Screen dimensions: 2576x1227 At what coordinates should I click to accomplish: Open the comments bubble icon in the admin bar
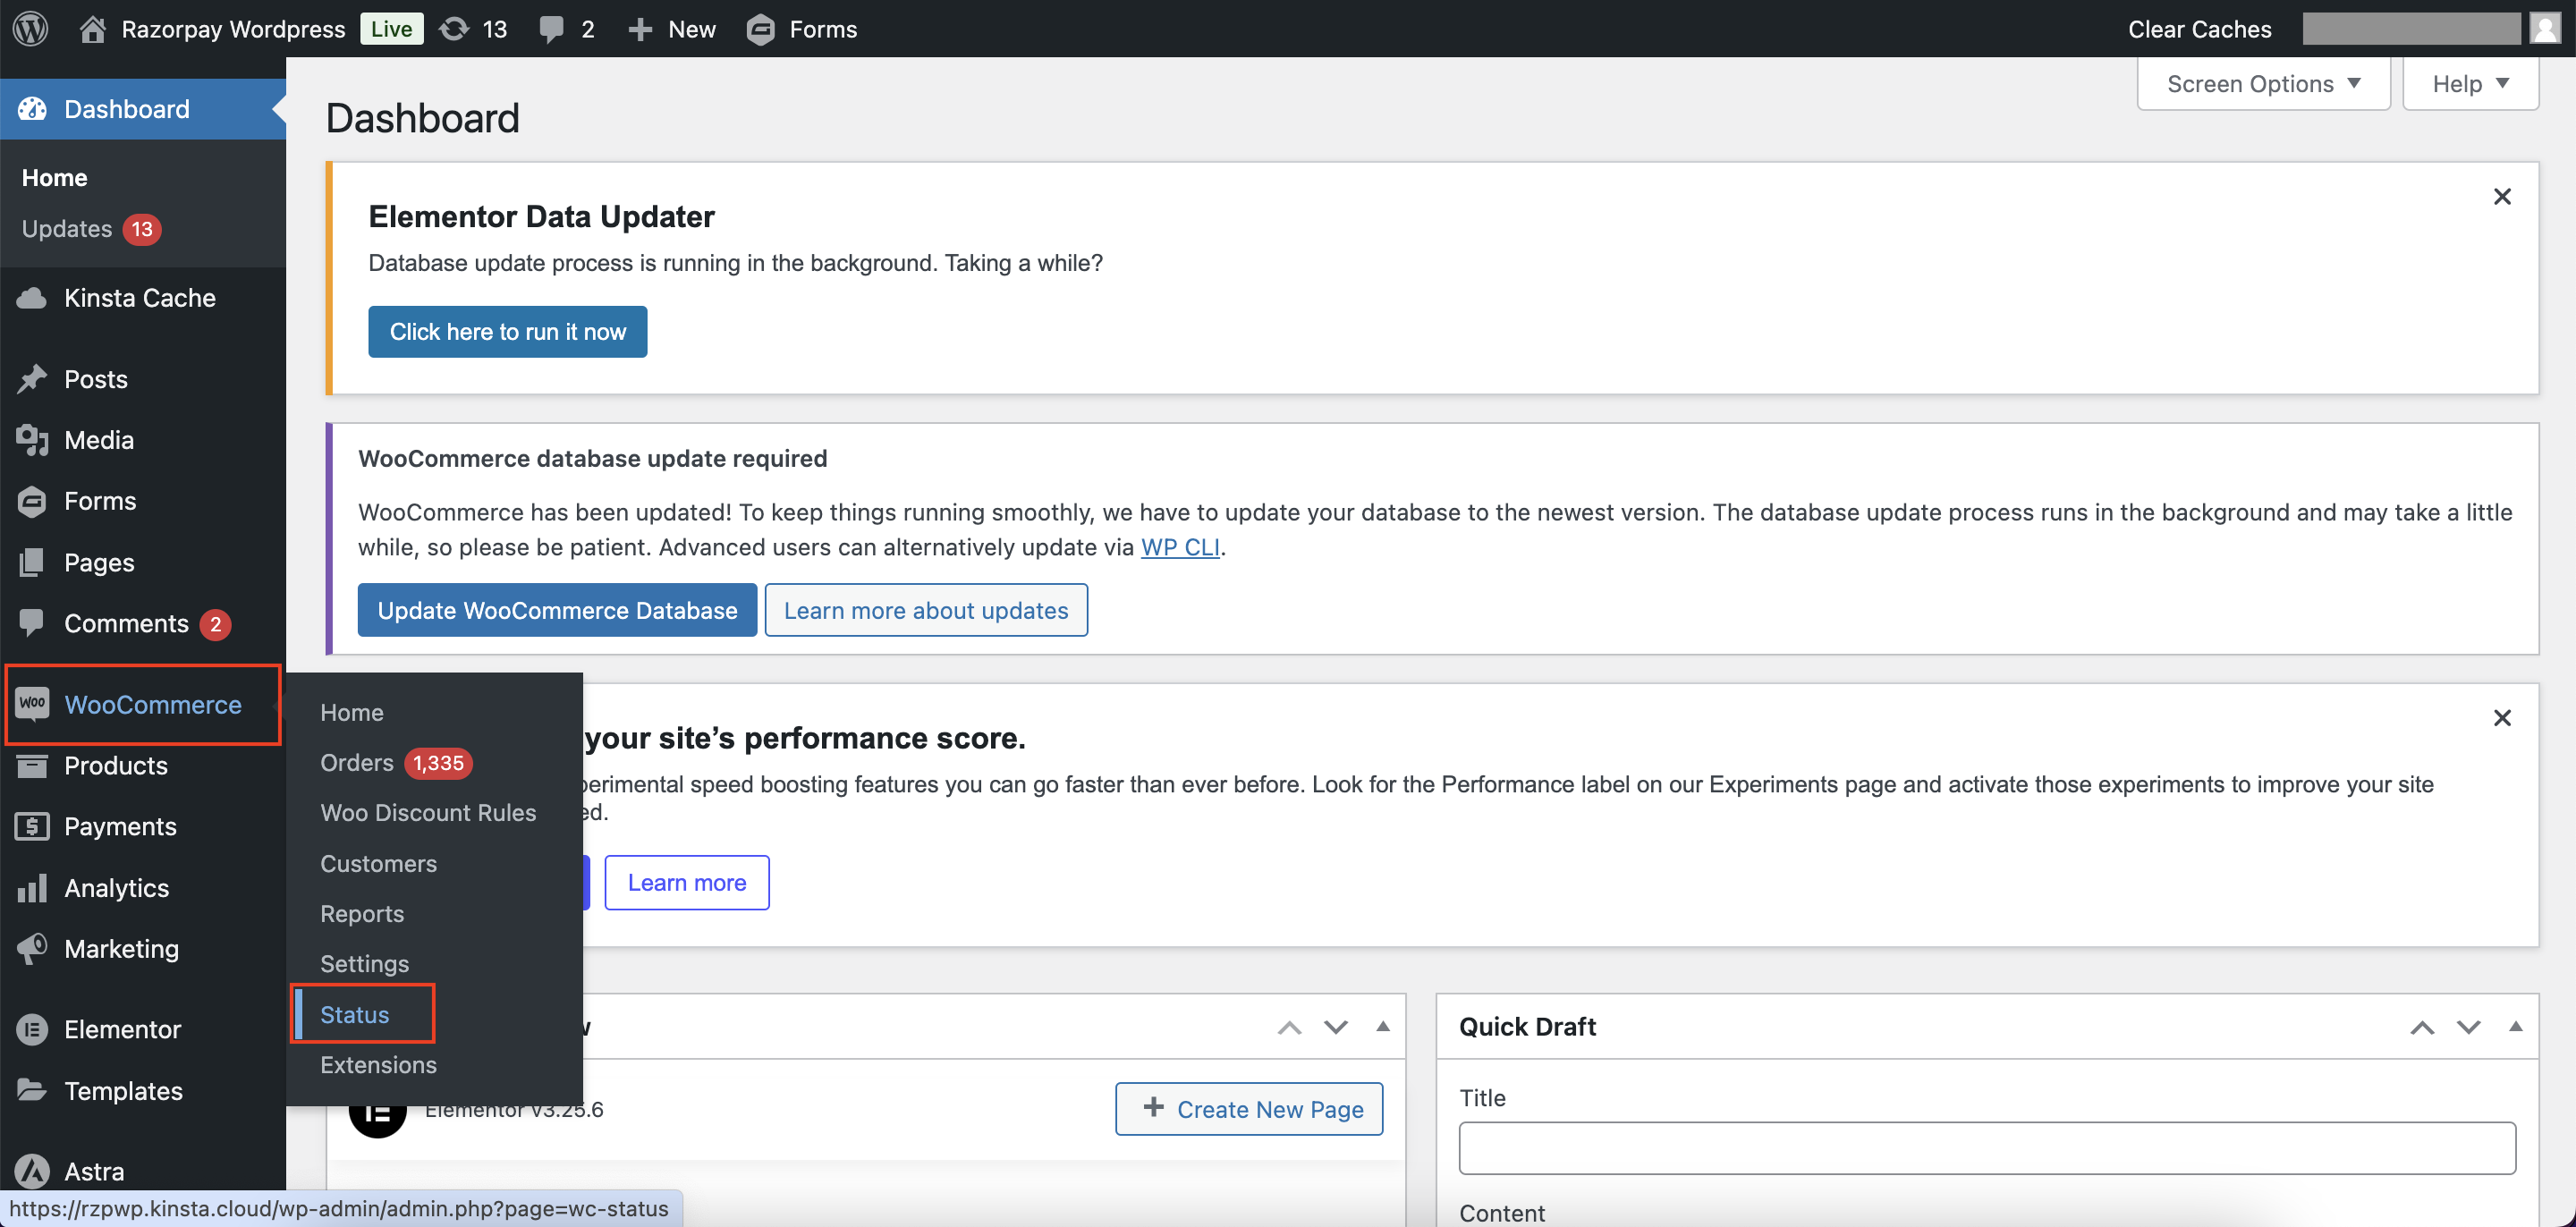[x=551, y=28]
